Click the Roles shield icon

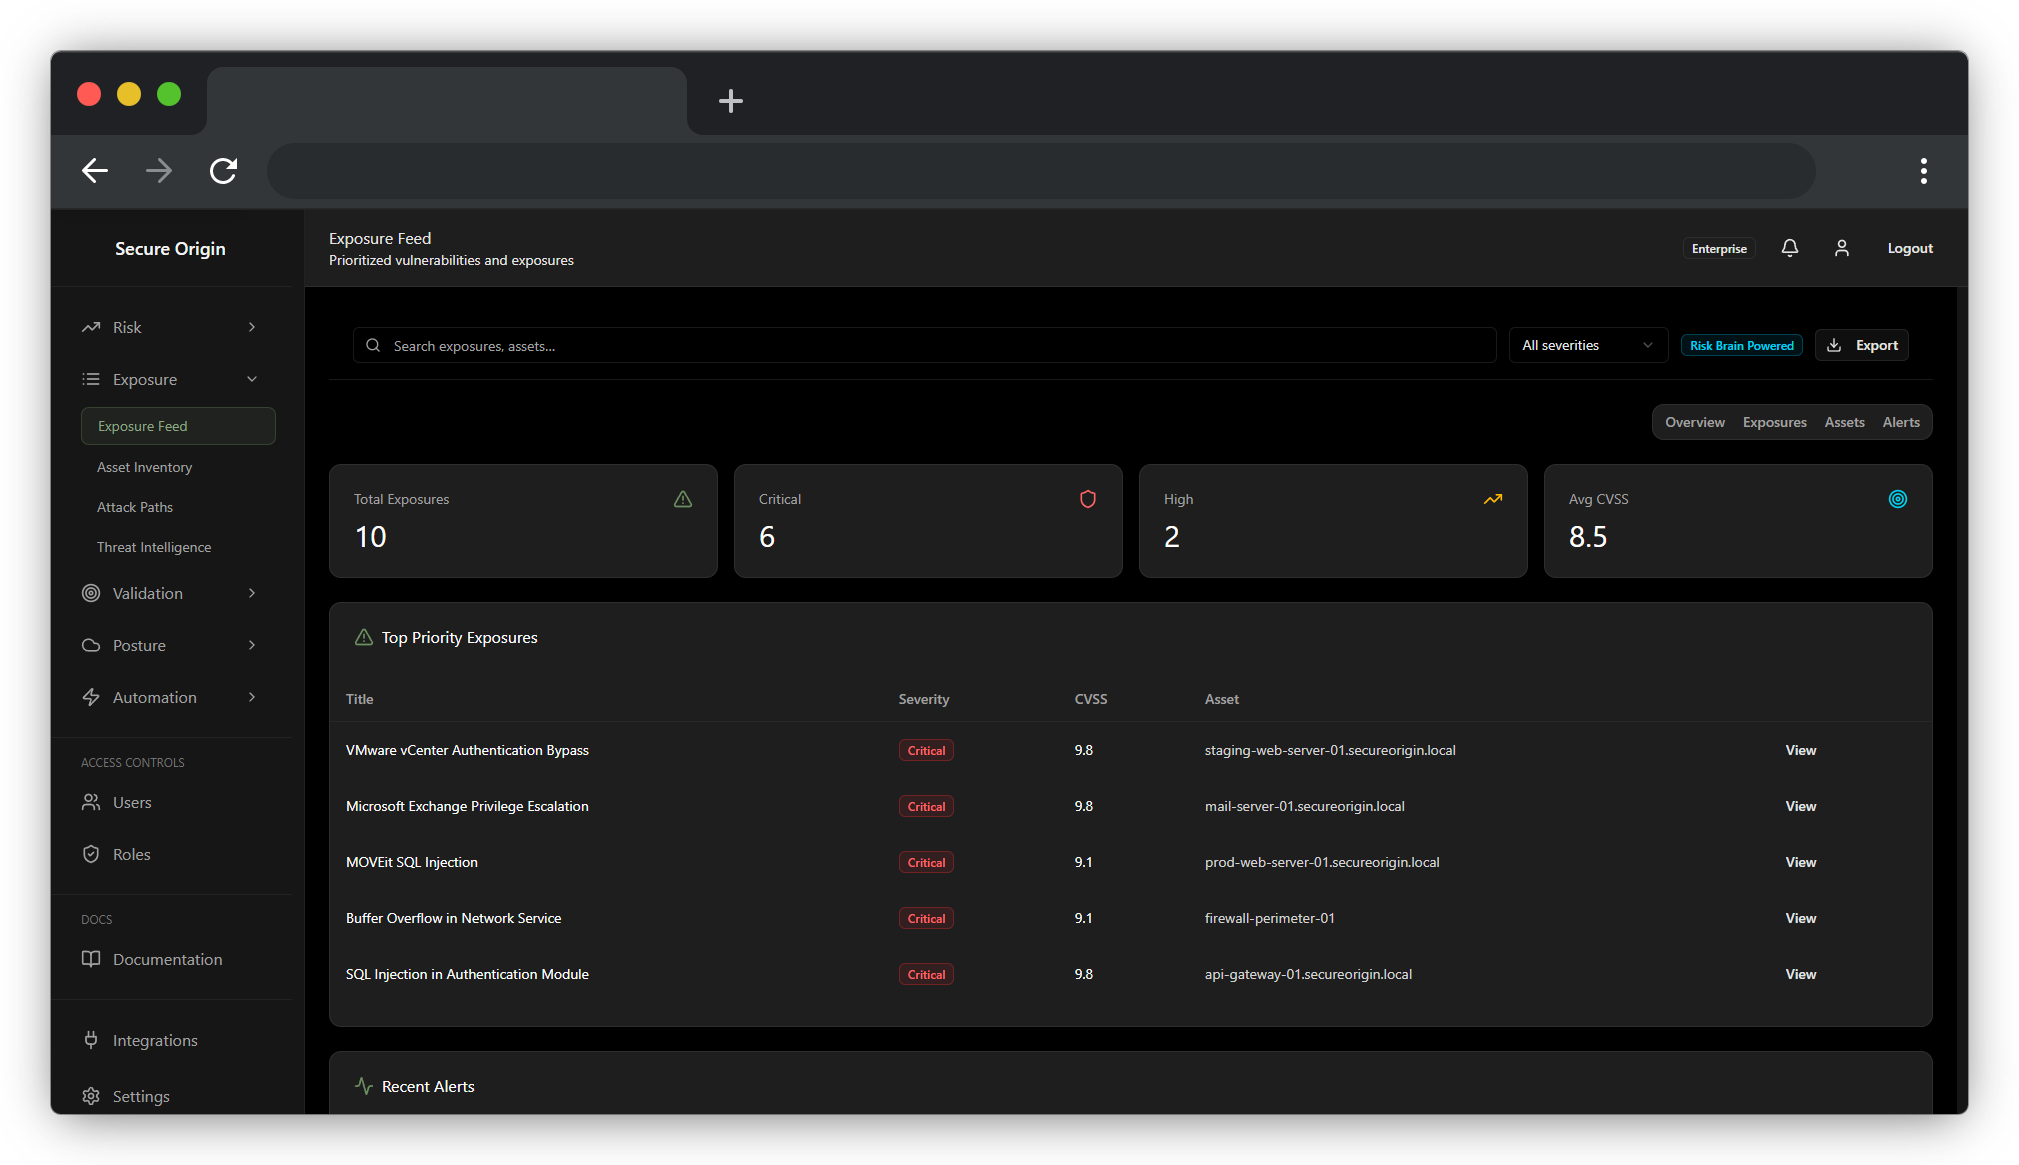tap(91, 854)
